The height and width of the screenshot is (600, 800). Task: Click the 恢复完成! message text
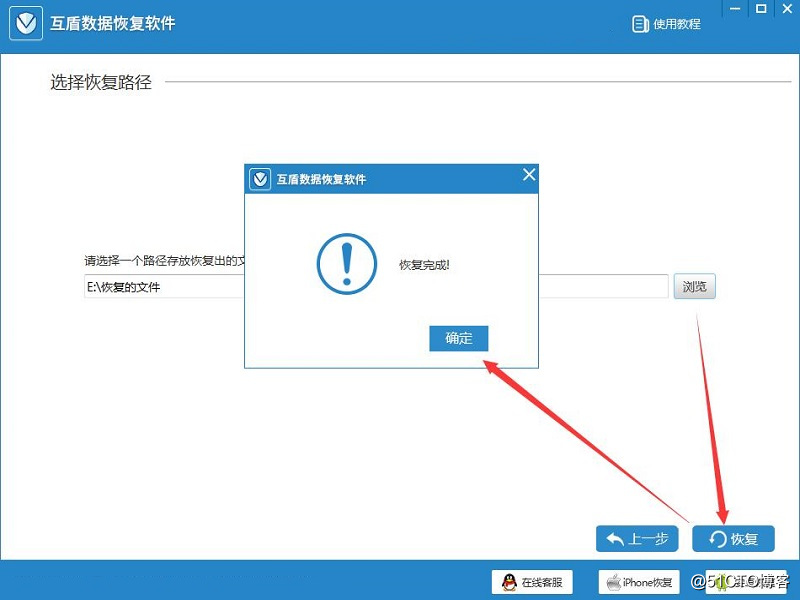424,265
